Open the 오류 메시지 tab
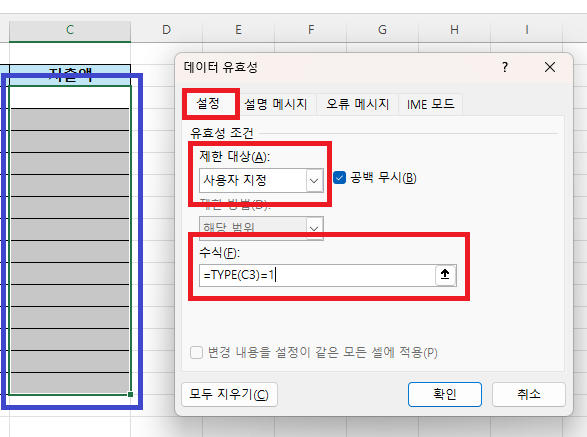587x437 pixels. pyautogui.click(x=358, y=104)
